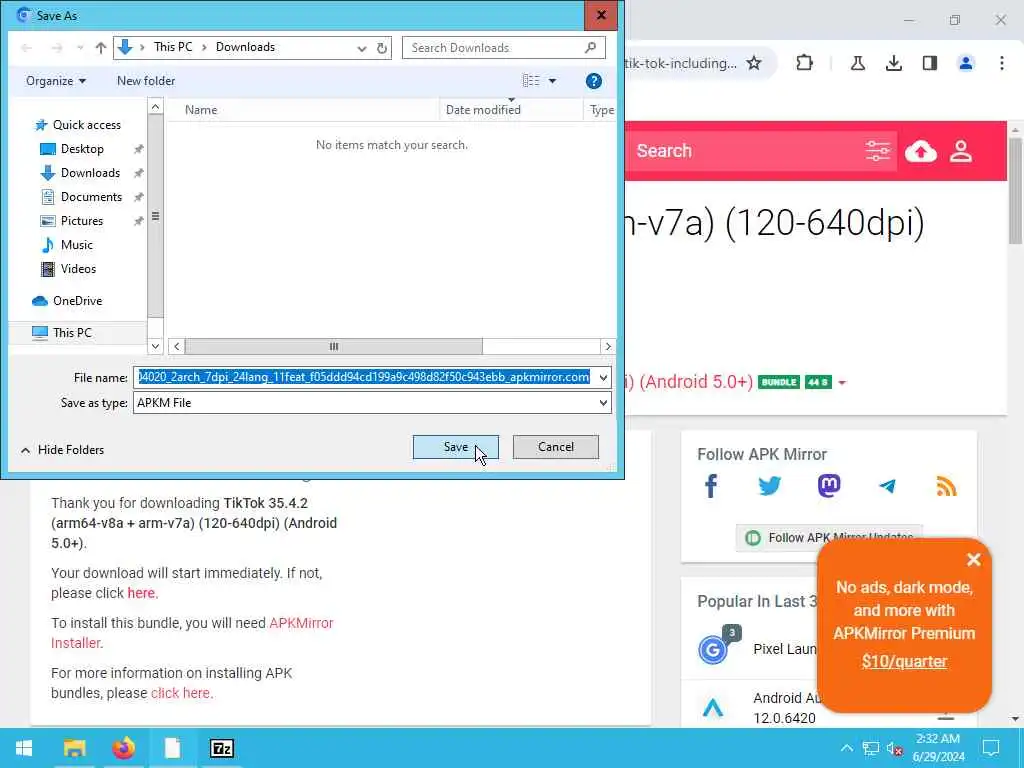Image resolution: width=1024 pixels, height=768 pixels.
Task: Open Windows notification center icon
Action: [x=991, y=748]
